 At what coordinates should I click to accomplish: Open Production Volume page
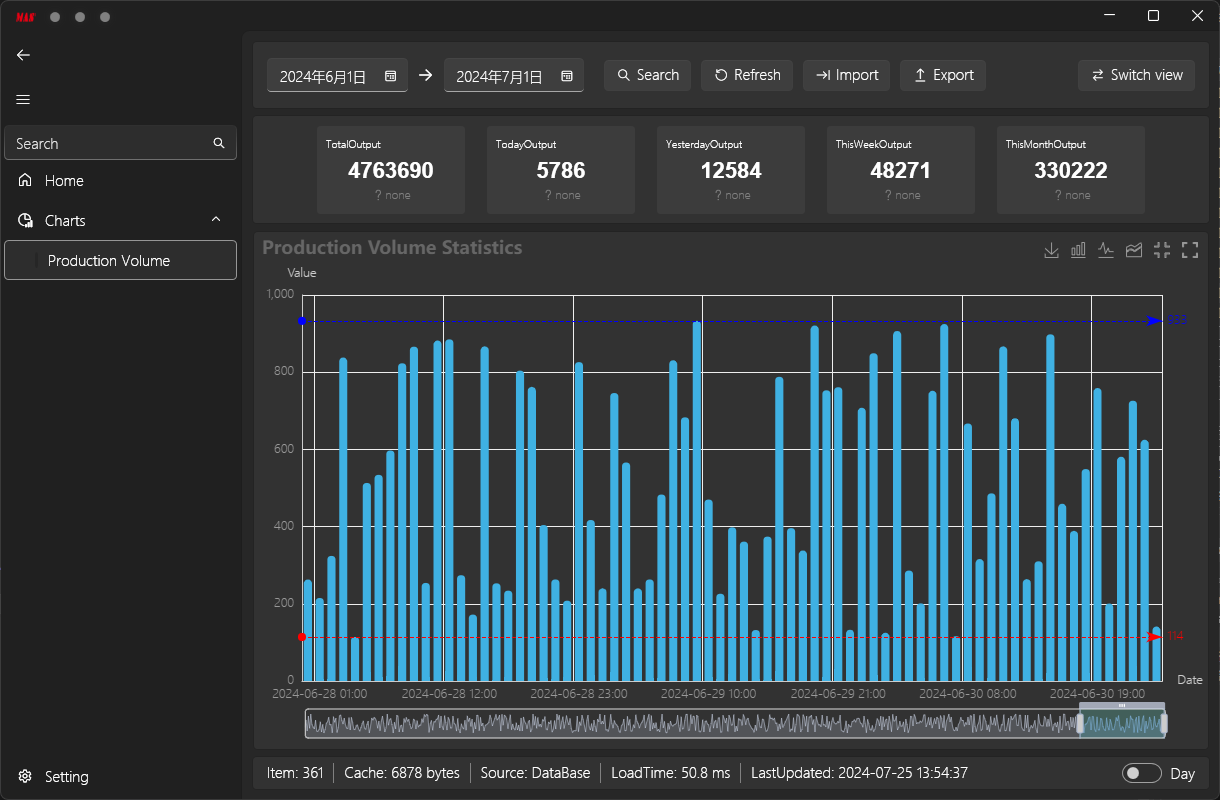pyautogui.click(x=120, y=260)
